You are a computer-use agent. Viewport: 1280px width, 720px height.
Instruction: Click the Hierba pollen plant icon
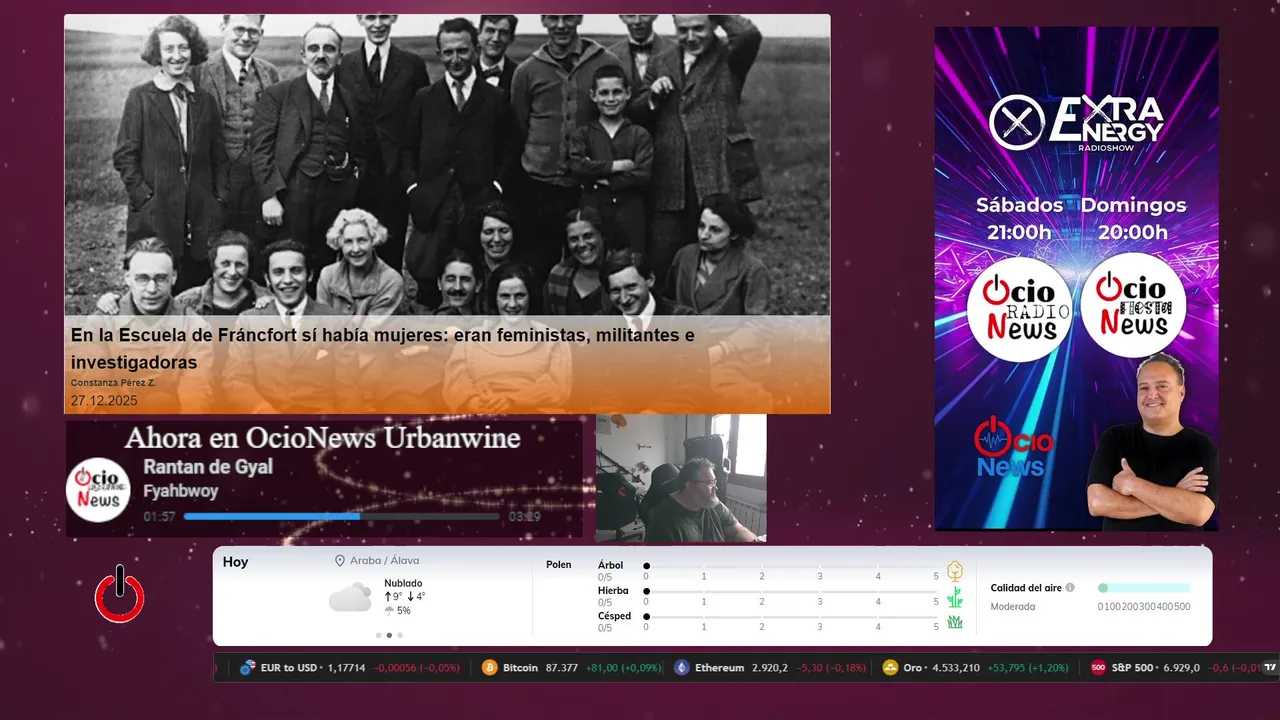click(955, 597)
